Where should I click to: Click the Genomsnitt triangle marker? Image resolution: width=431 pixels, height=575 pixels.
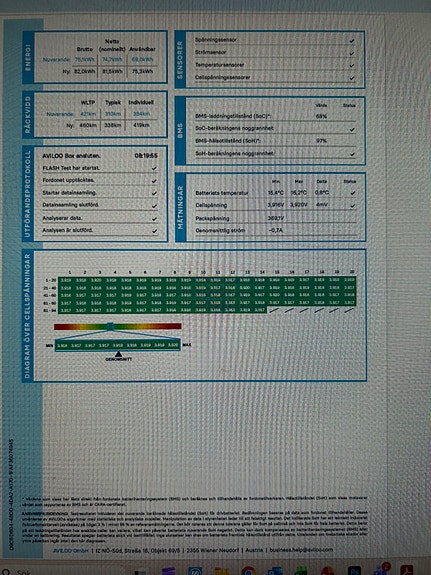pyautogui.click(x=118, y=354)
